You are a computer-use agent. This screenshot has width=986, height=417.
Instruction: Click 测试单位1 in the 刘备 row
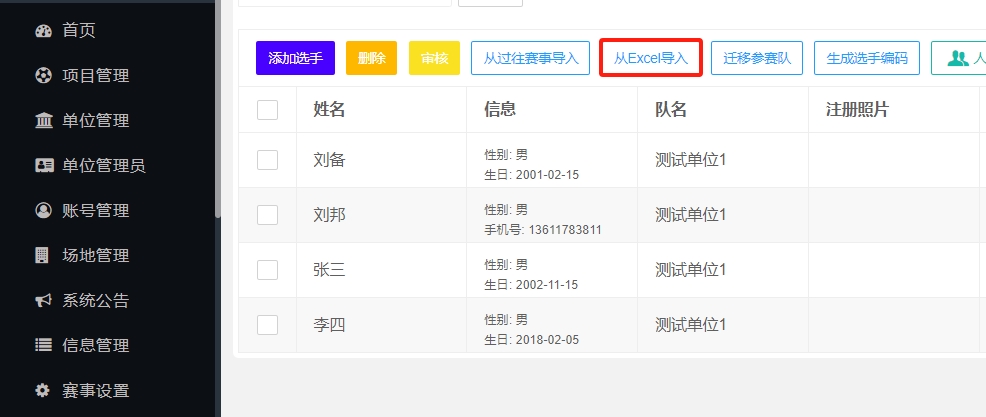[691, 160]
